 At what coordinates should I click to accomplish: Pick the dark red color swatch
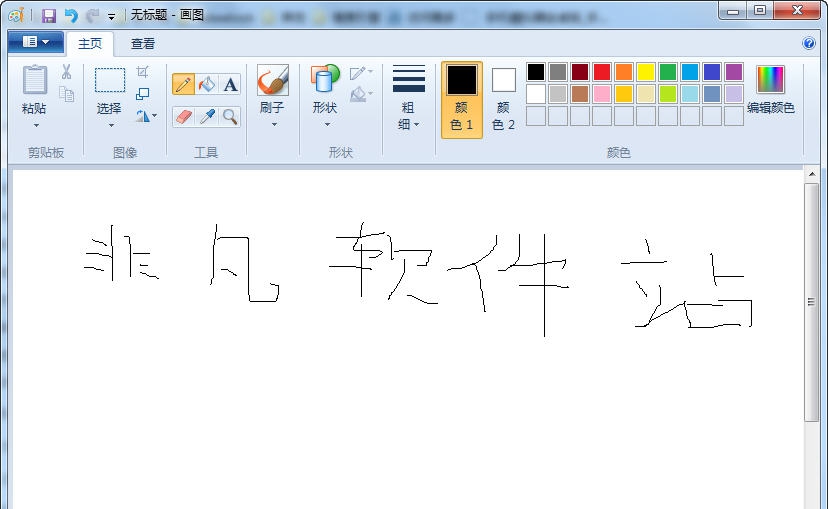point(580,72)
